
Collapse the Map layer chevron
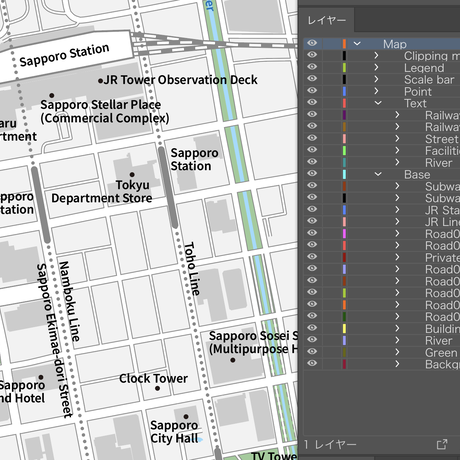357,43
